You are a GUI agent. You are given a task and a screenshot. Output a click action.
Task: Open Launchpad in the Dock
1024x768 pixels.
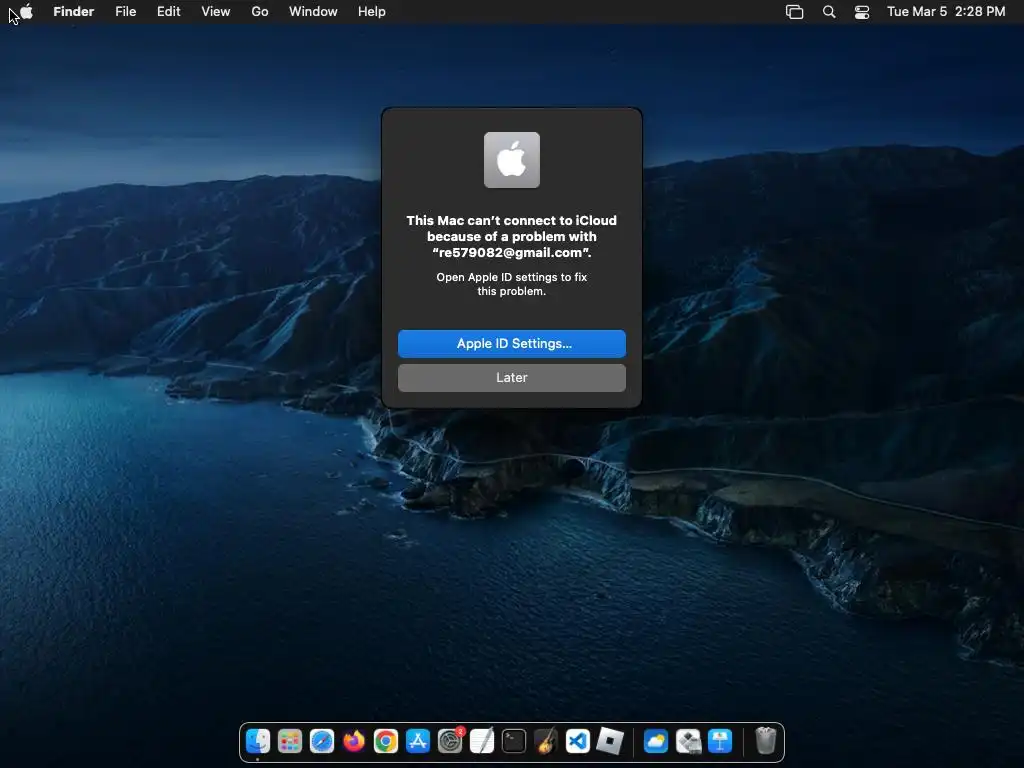(290, 741)
